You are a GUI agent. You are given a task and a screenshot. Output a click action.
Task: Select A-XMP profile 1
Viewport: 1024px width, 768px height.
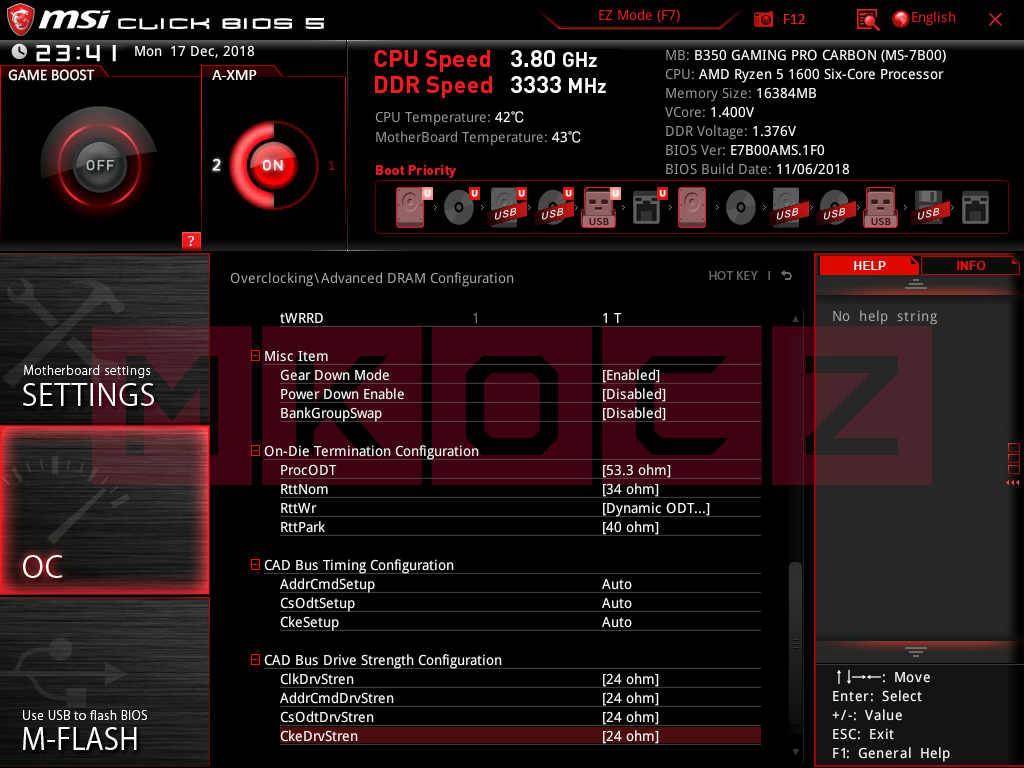point(331,165)
